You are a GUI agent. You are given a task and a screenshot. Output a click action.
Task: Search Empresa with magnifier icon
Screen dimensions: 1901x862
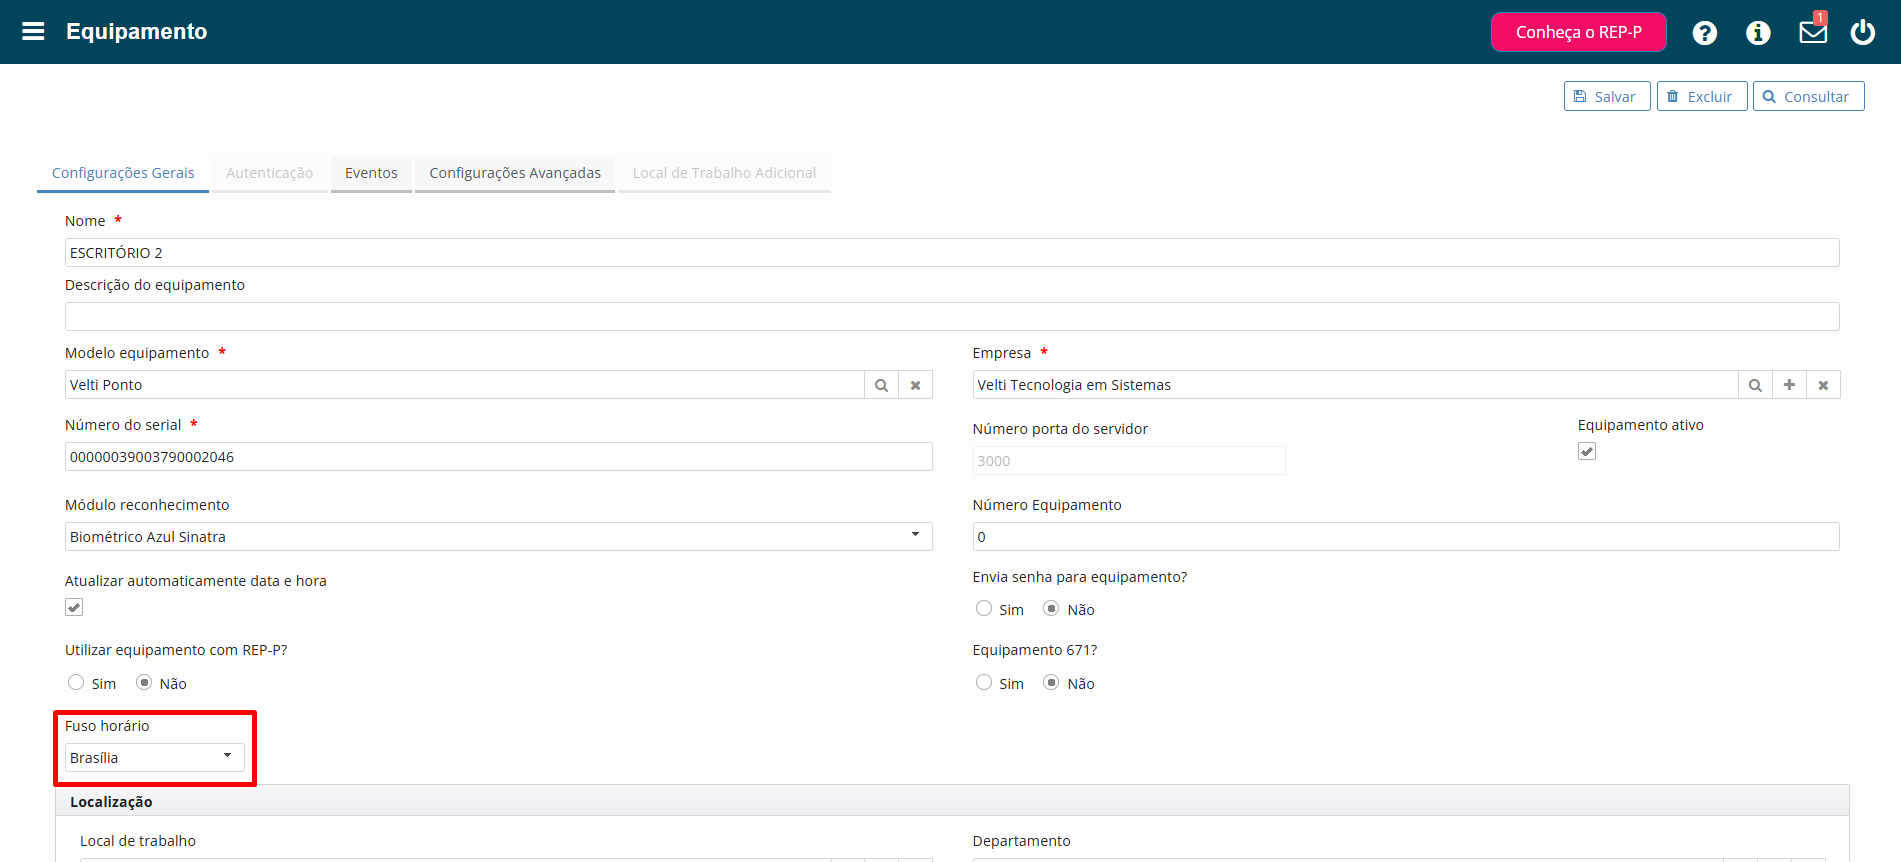pyautogui.click(x=1755, y=385)
